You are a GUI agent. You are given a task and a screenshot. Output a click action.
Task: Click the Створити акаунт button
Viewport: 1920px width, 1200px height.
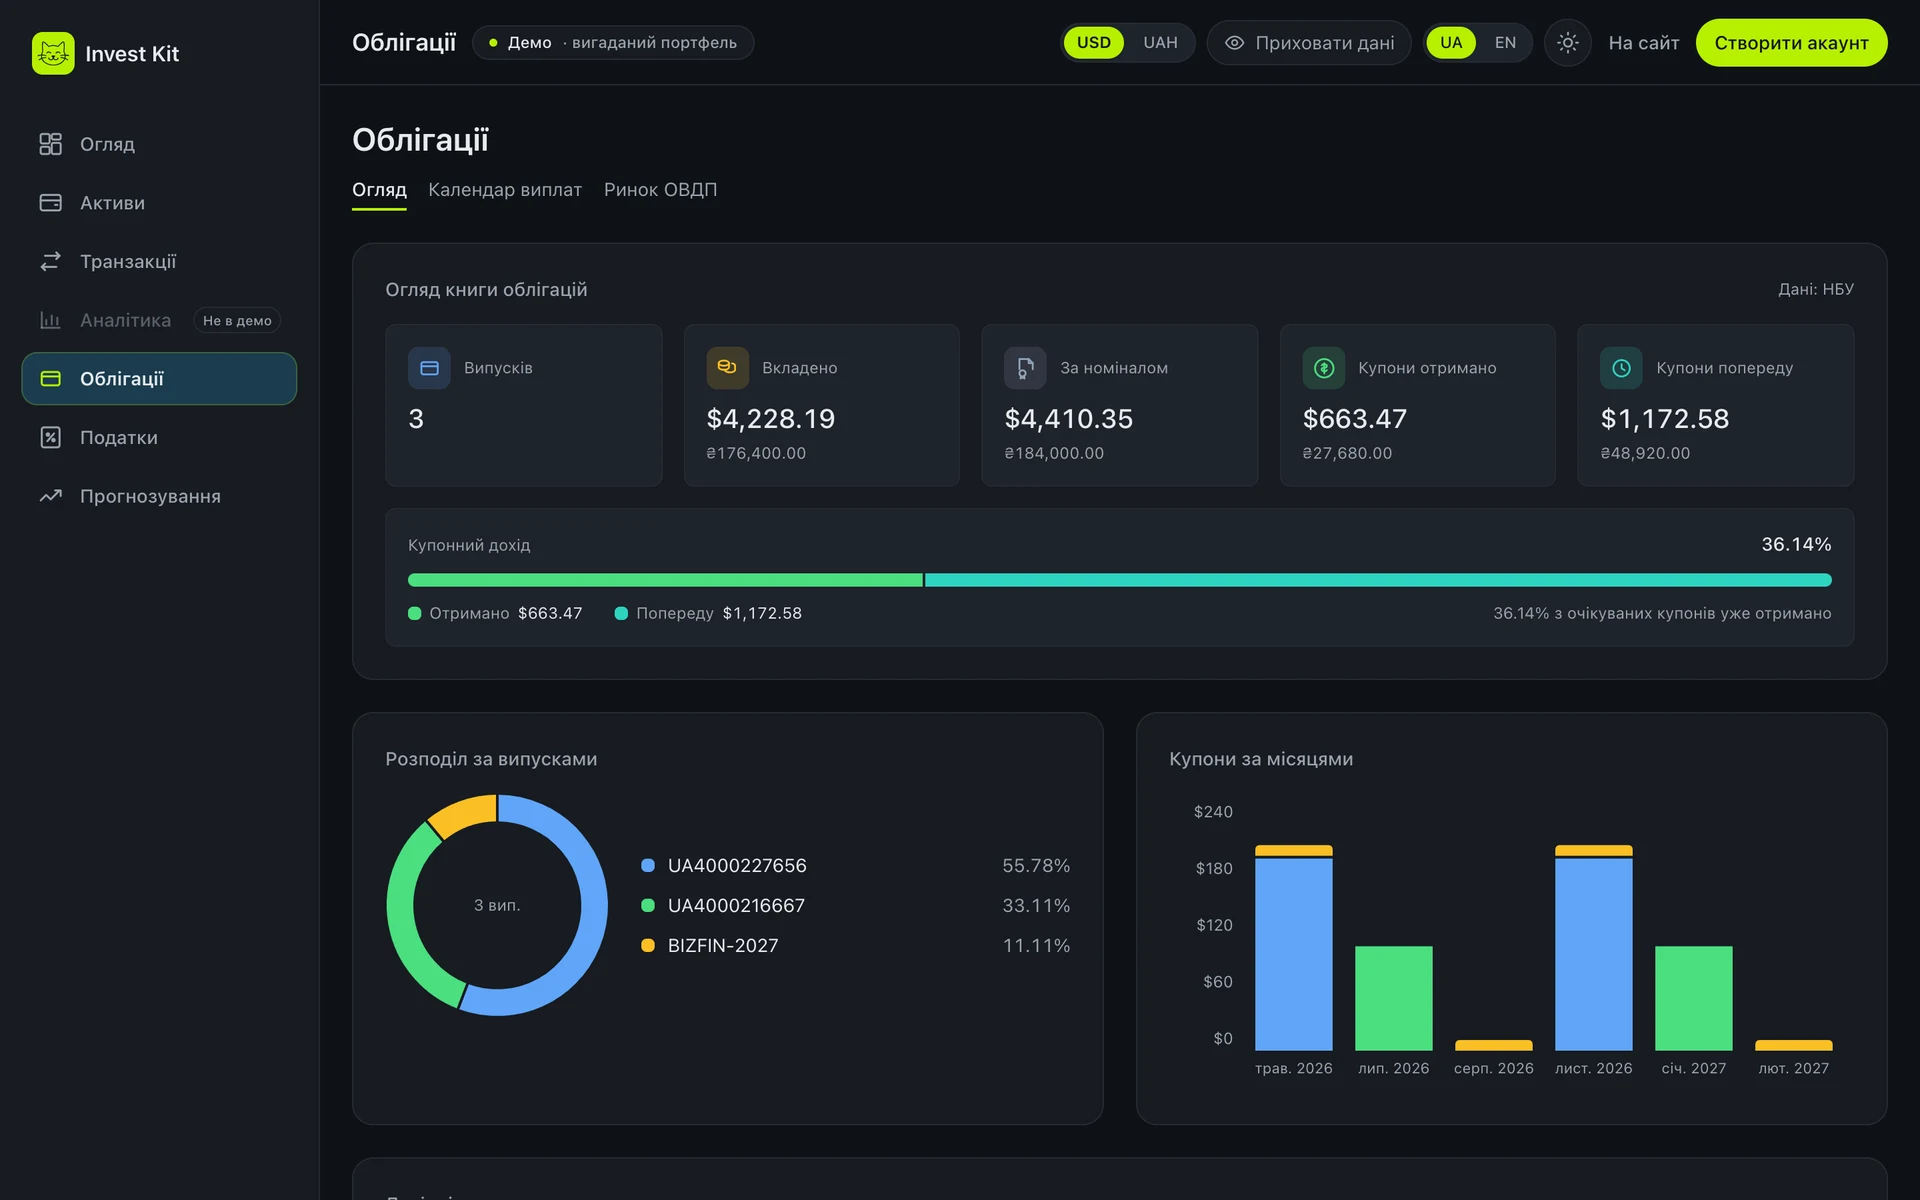point(1791,43)
